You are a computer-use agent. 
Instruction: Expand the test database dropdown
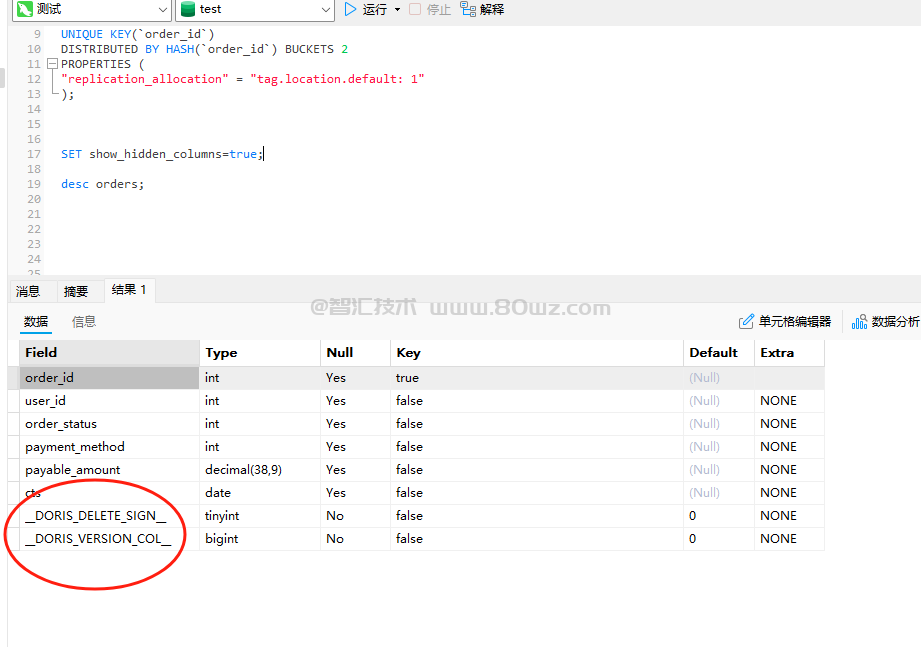coord(325,9)
